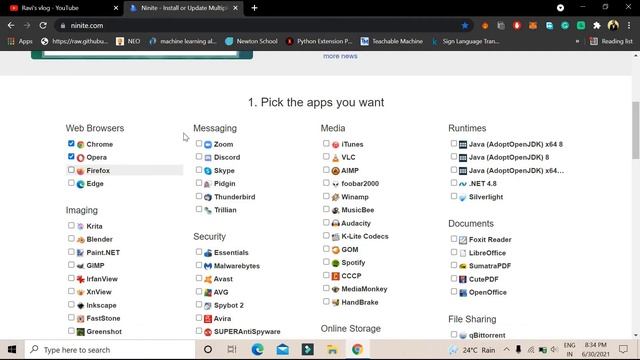
Task: Open the Teachable Machine bookmark
Action: click(x=392, y=41)
